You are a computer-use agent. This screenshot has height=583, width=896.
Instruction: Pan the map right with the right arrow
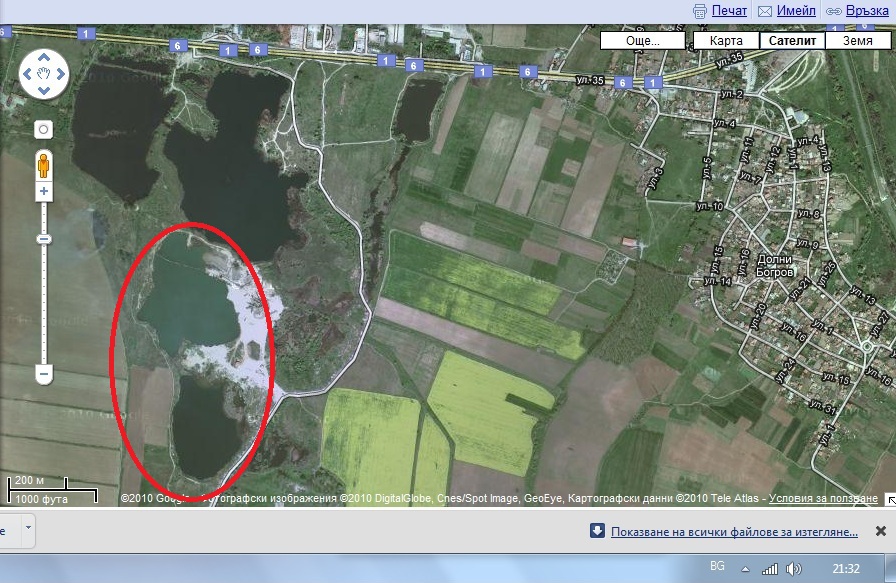(60, 74)
